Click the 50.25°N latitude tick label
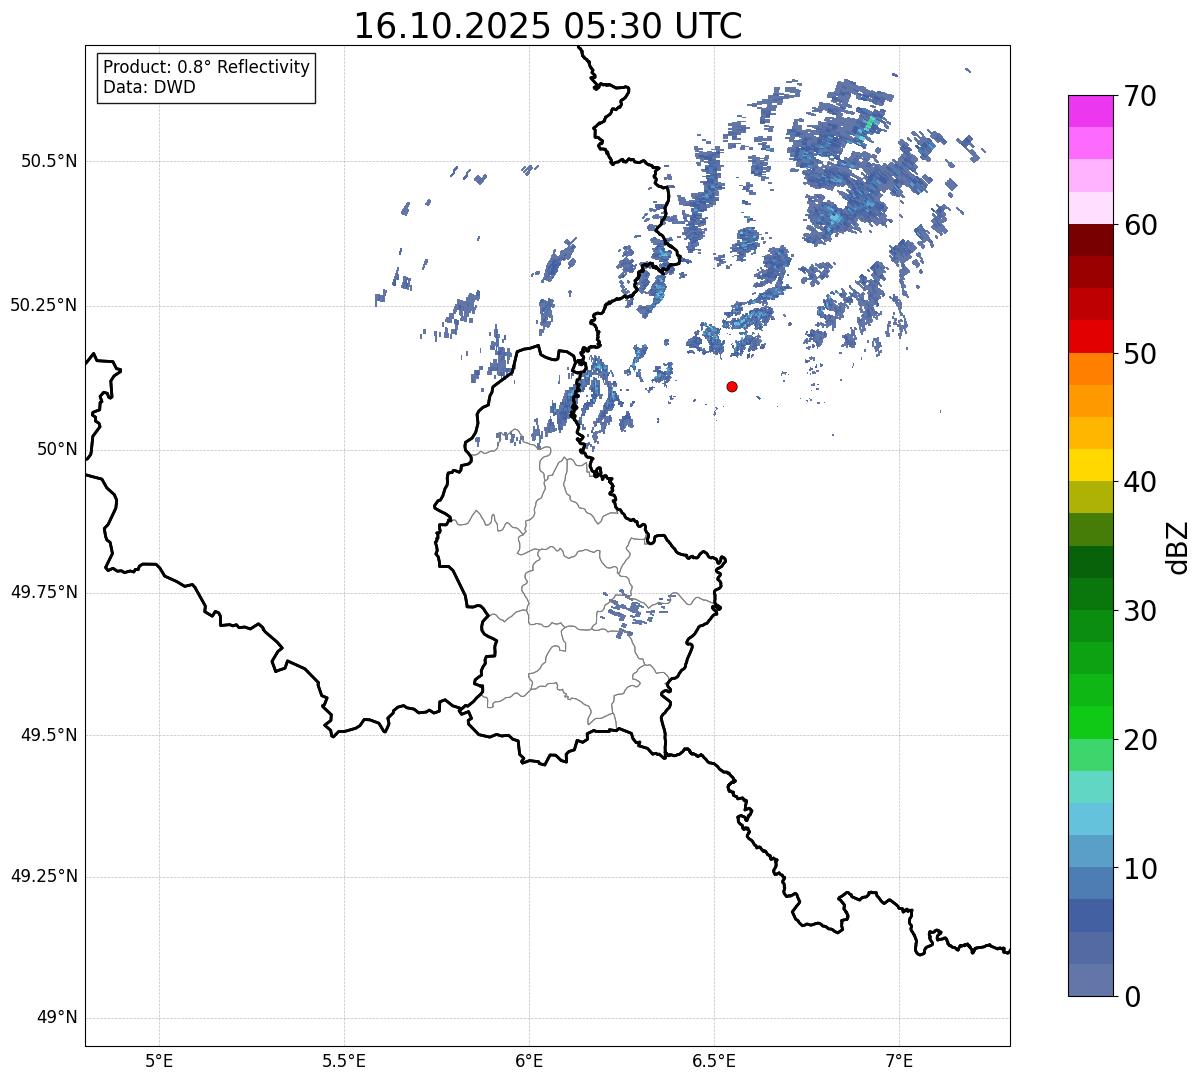This screenshot has width=1202, height=1081. pos(44,305)
